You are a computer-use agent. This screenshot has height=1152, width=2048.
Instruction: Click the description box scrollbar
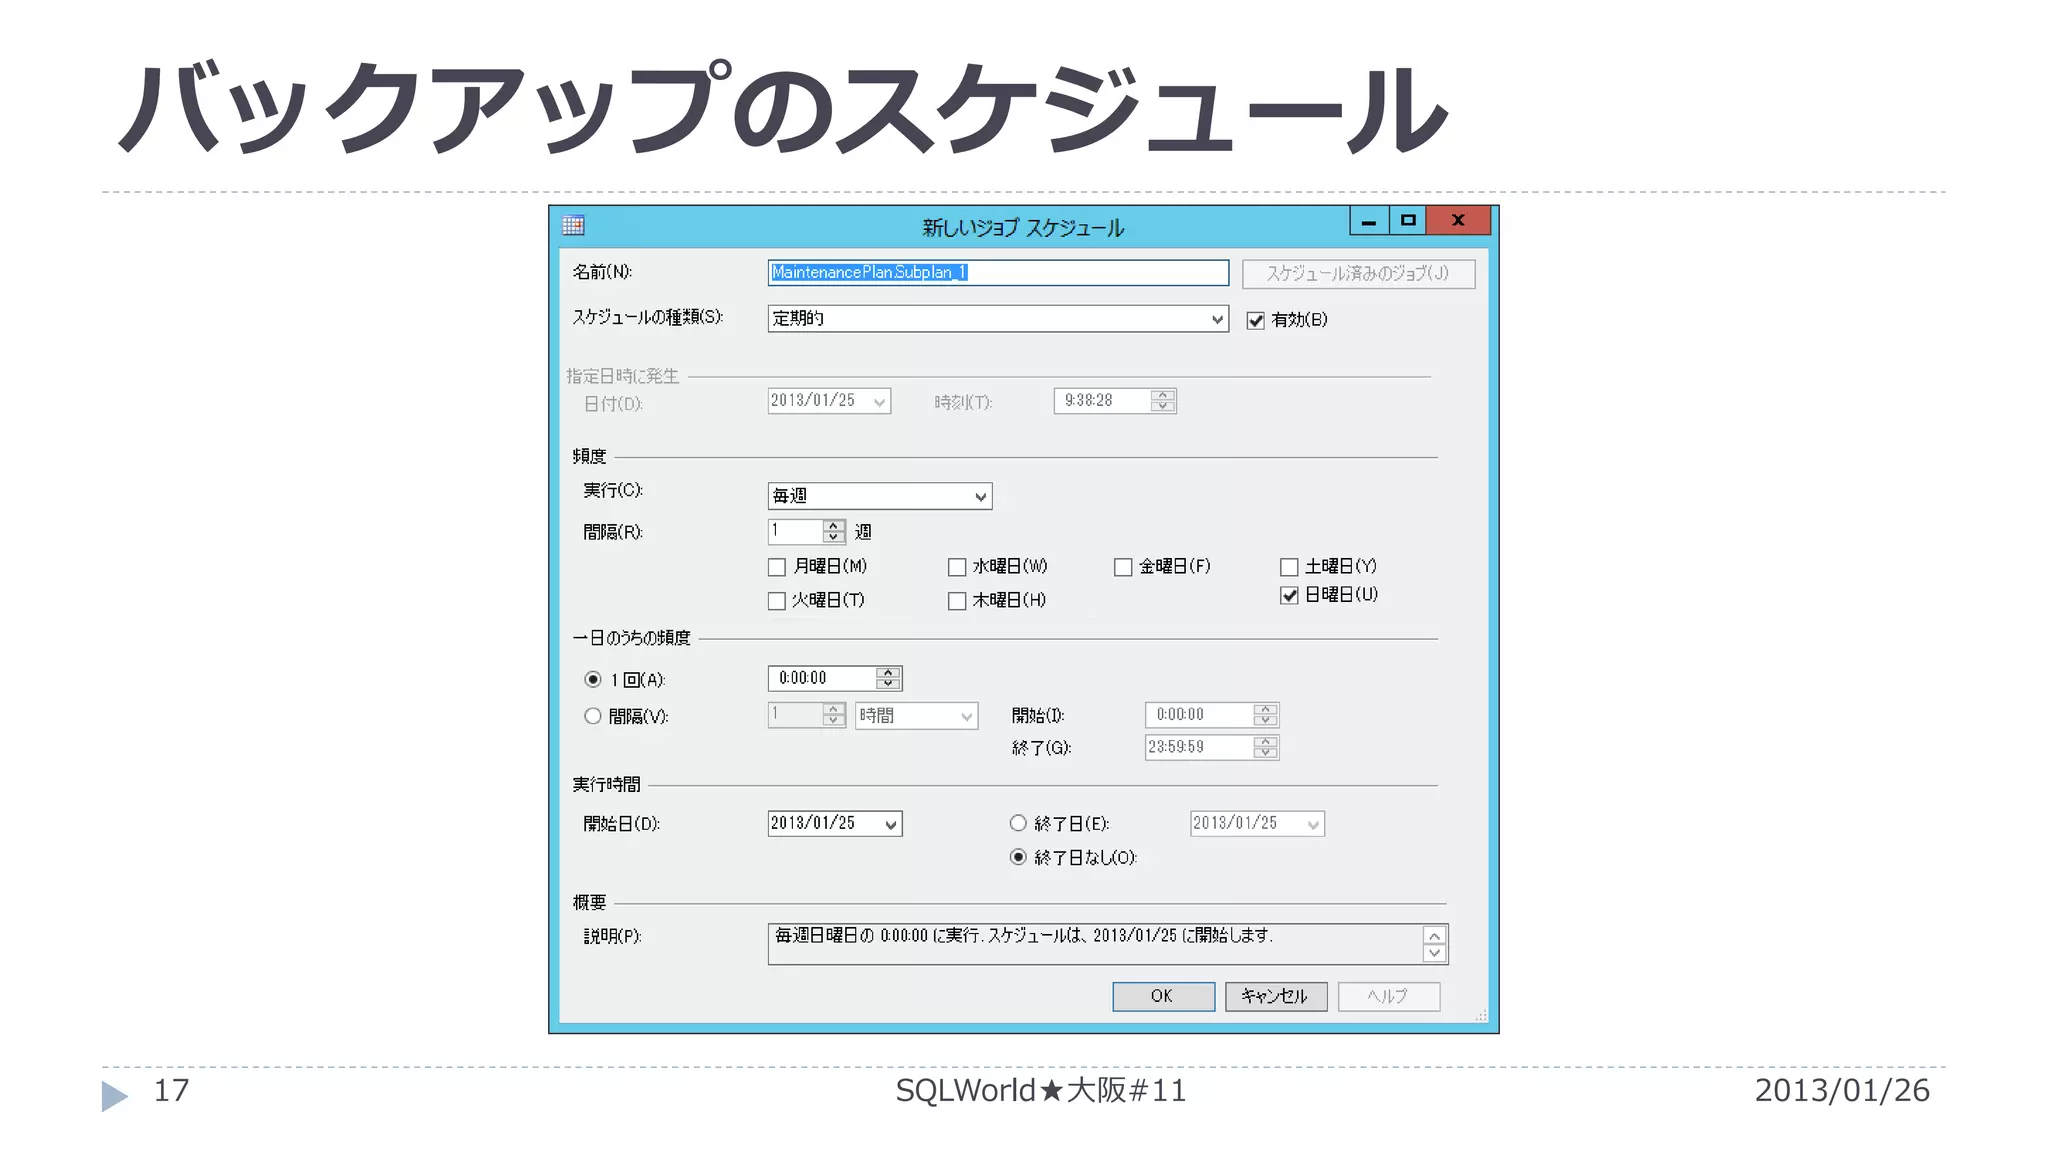coord(1434,944)
